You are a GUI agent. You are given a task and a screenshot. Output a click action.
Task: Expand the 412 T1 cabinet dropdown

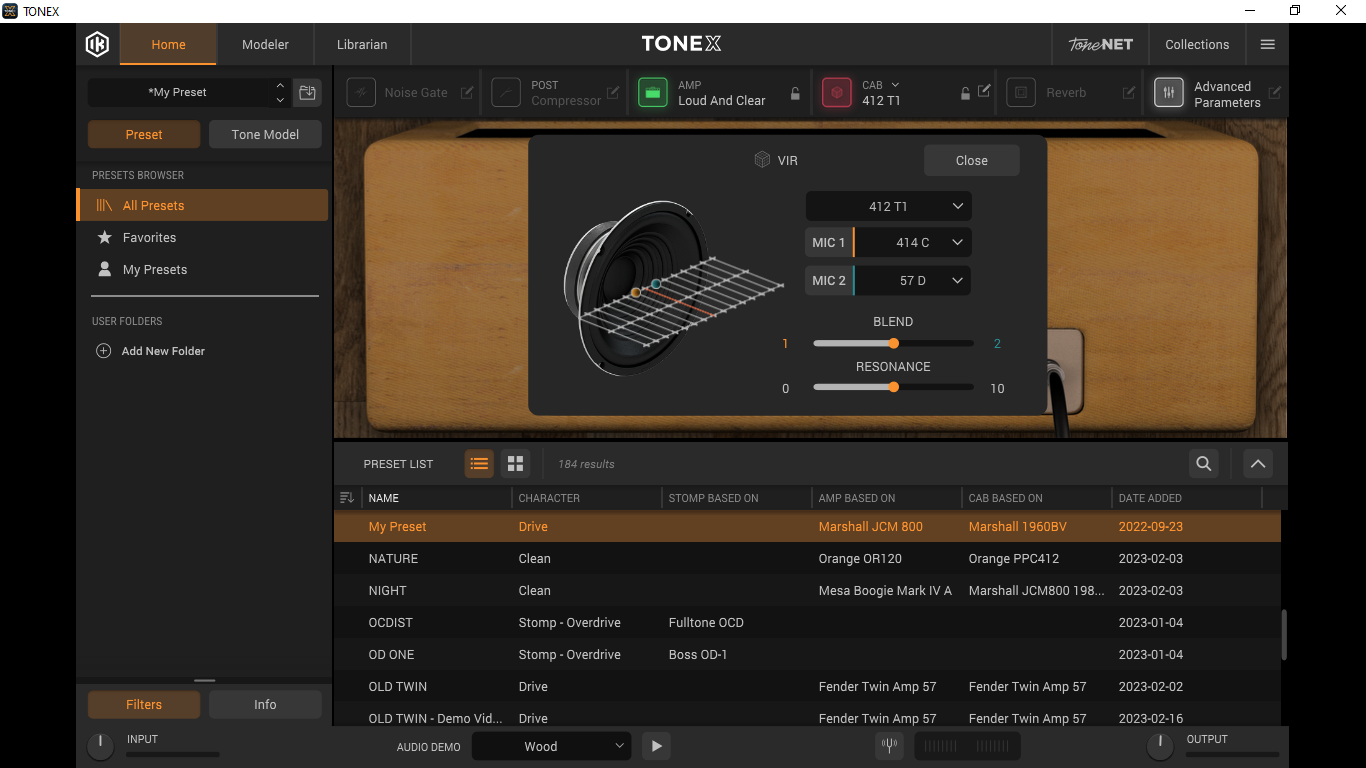[x=888, y=206]
